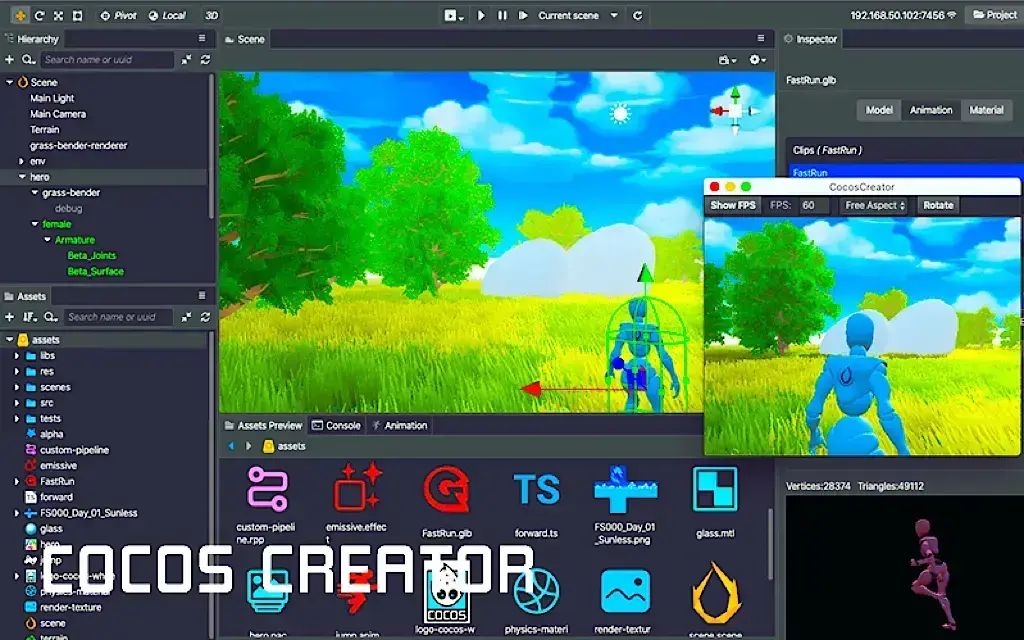Navigate back in Assets Preview
The image size is (1024, 640).
point(231,446)
